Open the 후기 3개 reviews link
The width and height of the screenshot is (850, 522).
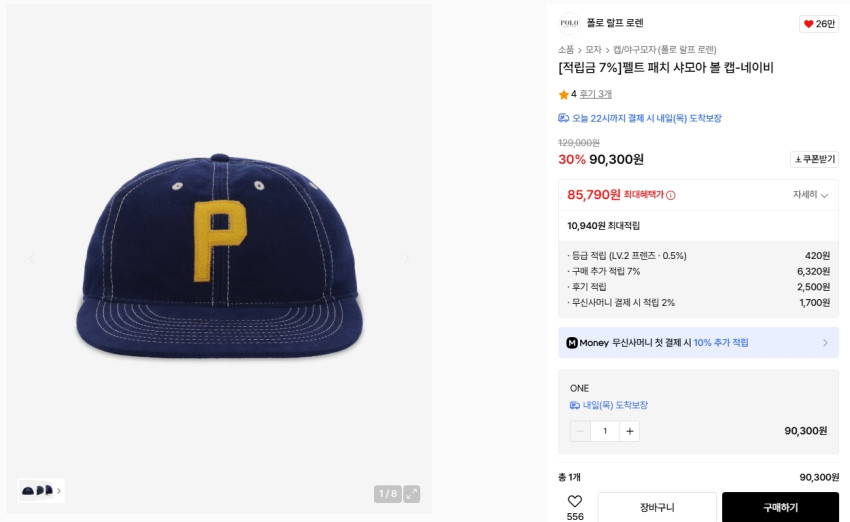point(595,94)
